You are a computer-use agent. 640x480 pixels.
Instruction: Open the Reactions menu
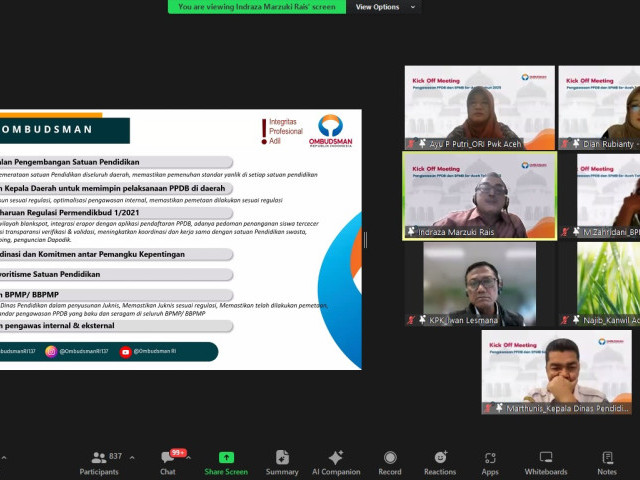coord(439,462)
